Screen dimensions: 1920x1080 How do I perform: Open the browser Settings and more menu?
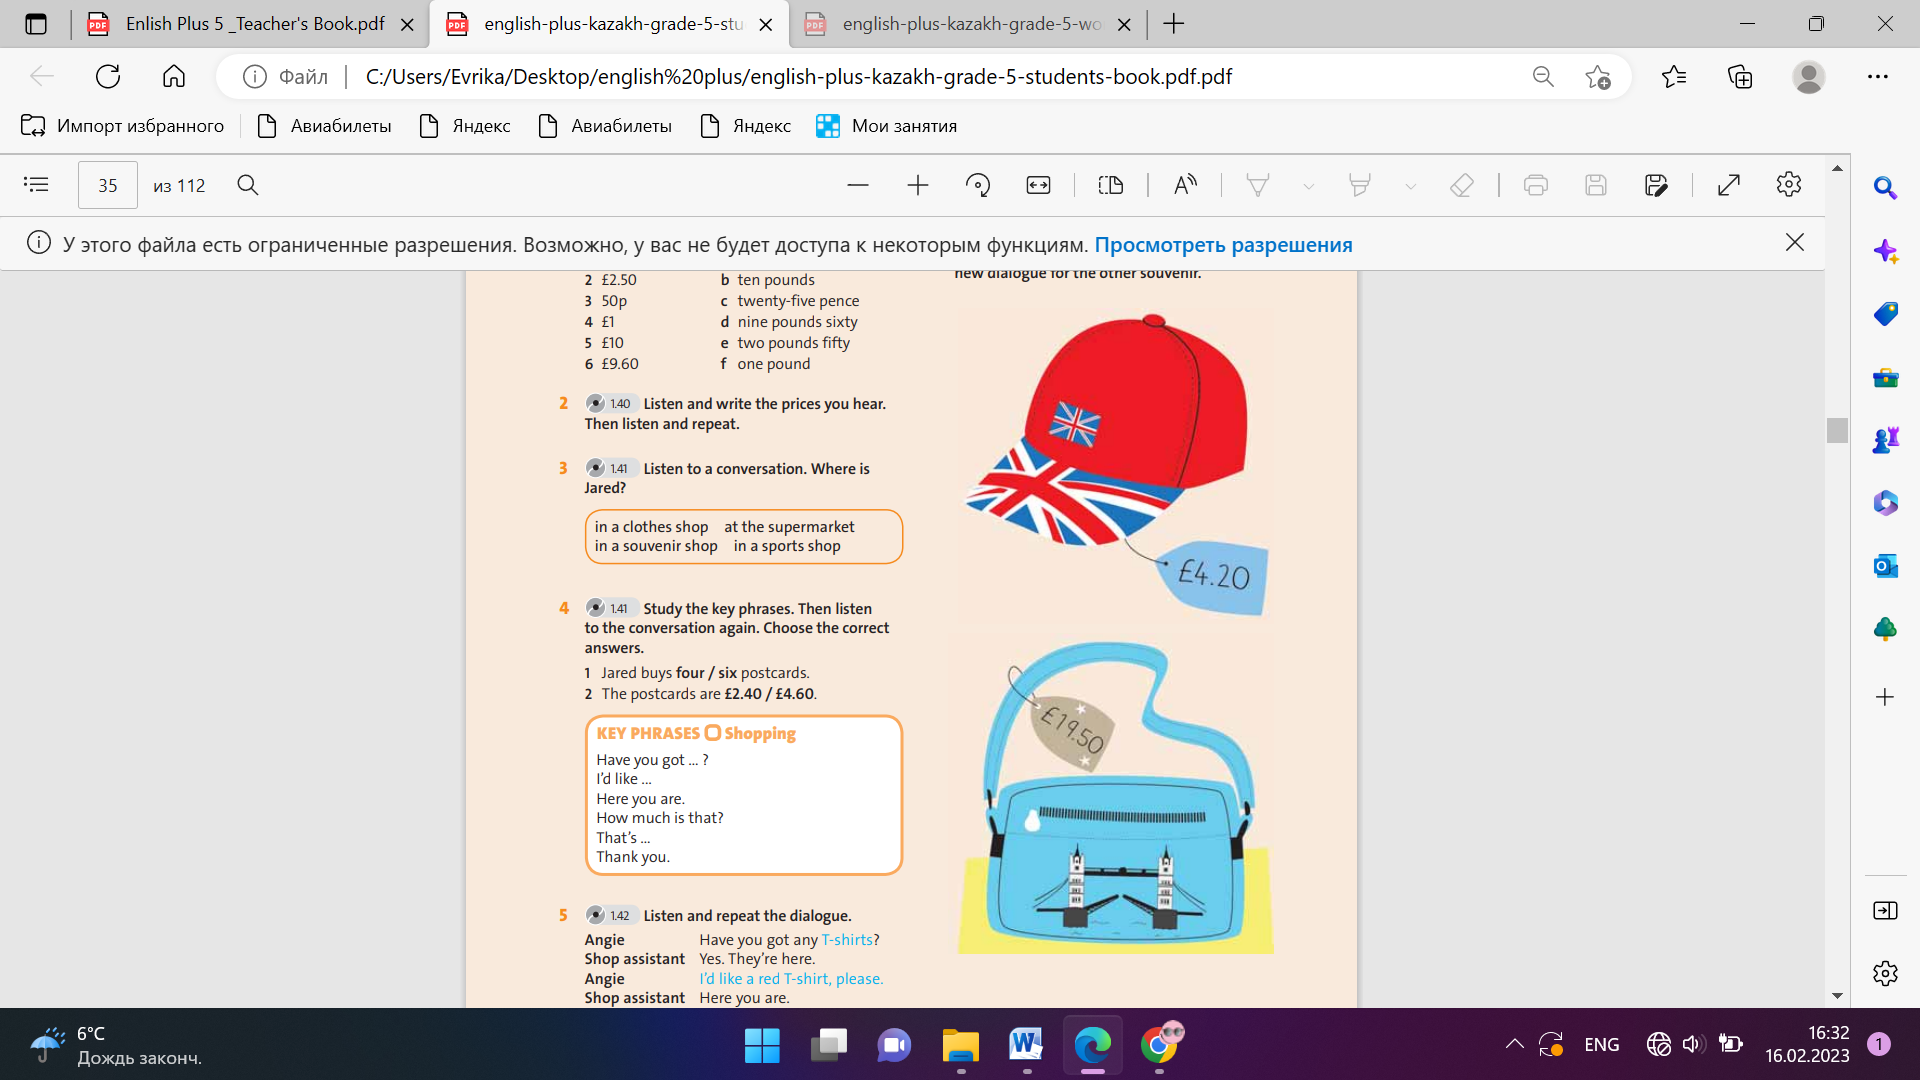click(1877, 76)
